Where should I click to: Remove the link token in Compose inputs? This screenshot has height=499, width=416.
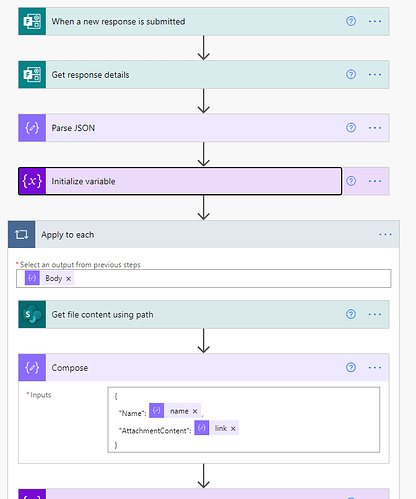tap(233, 429)
